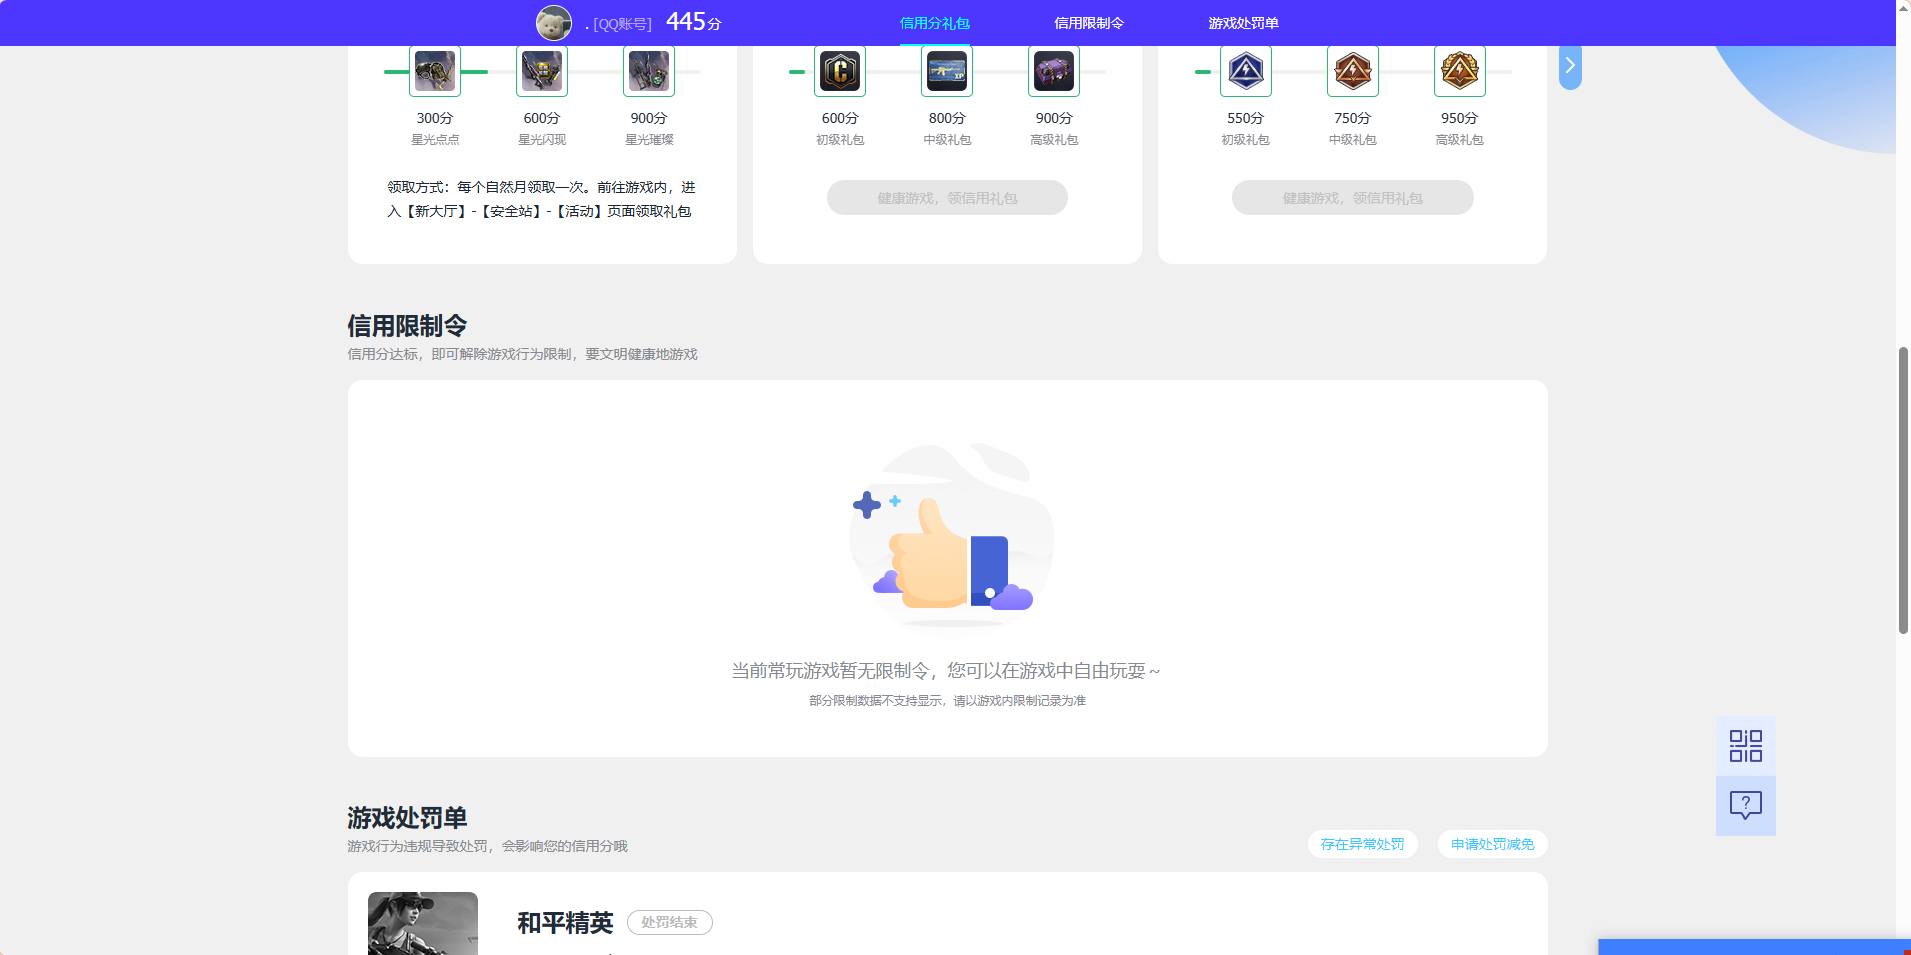1911x955 pixels.
Task: Click the 和平精英 game title
Action: coord(565,922)
